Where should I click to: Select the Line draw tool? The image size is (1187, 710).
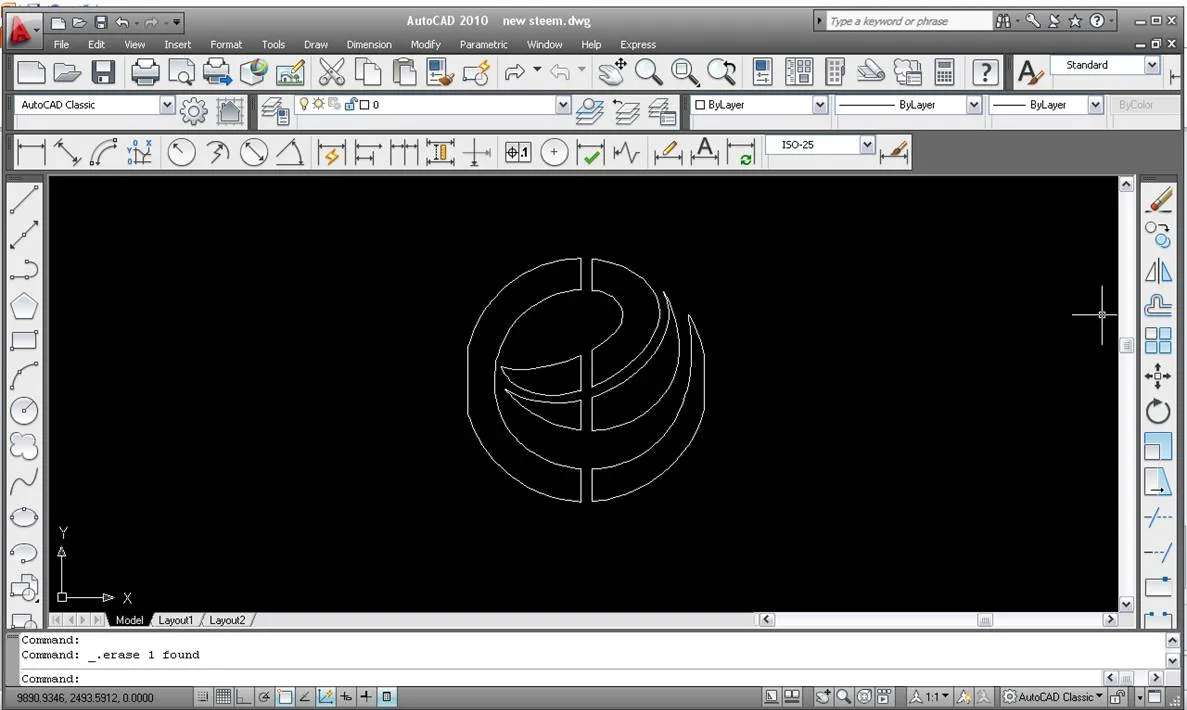pyautogui.click(x=24, y=200)
